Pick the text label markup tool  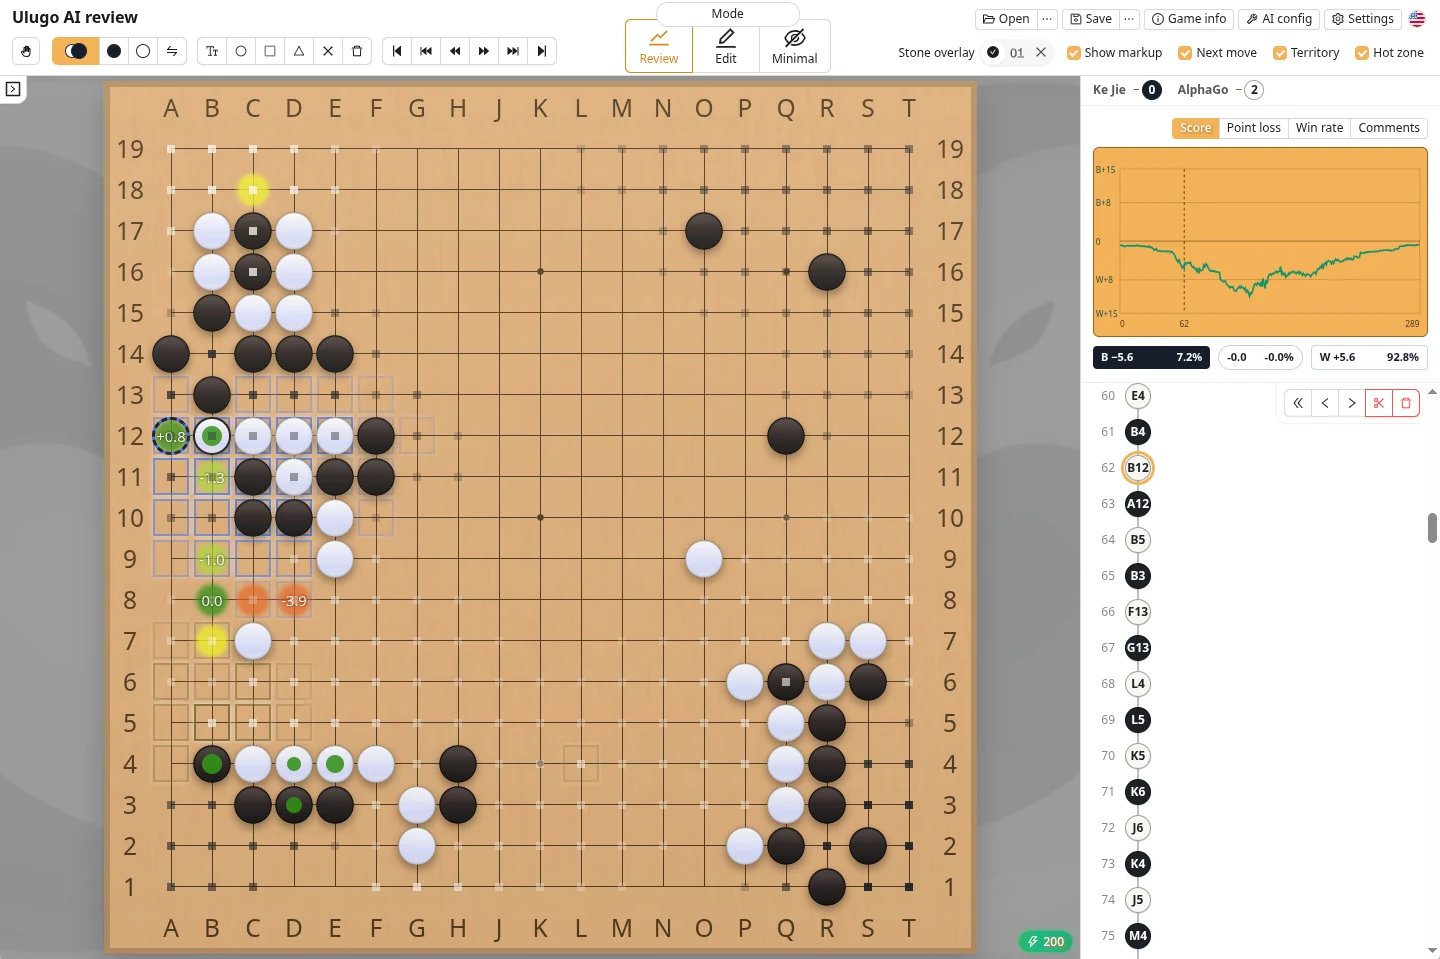[212, 51]
